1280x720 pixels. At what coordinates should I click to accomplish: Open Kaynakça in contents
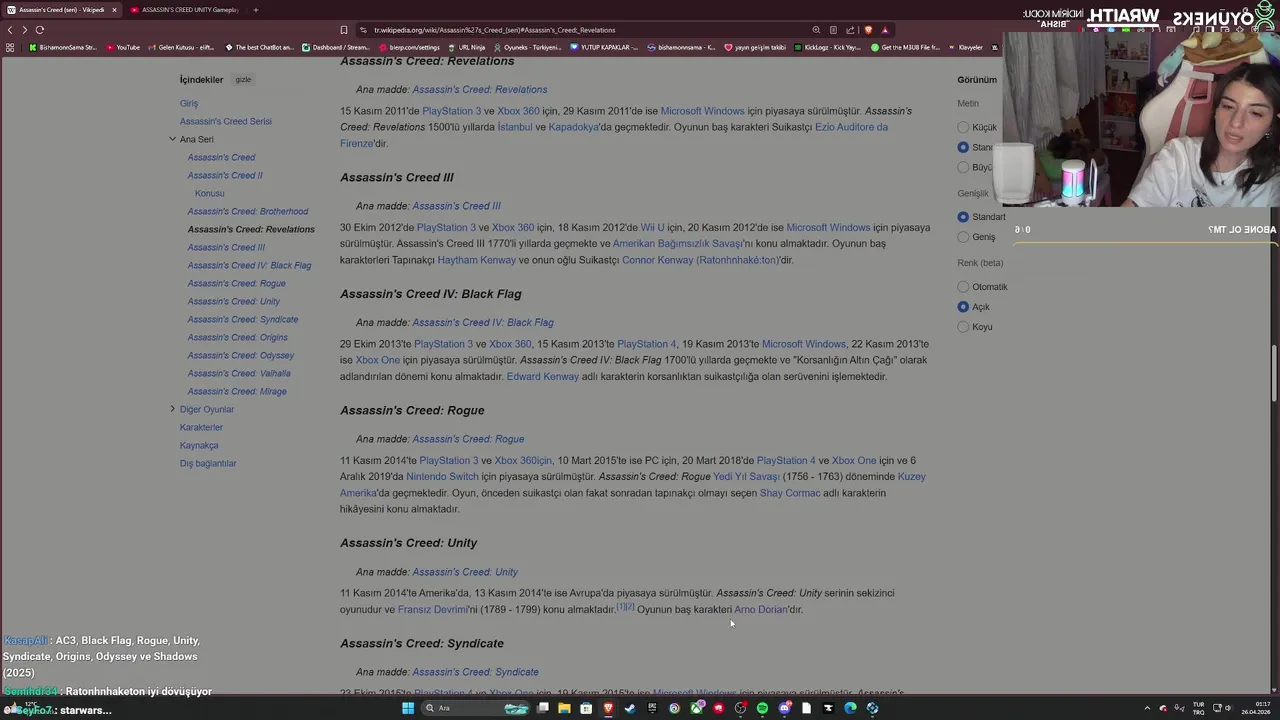tap(199, 445)
